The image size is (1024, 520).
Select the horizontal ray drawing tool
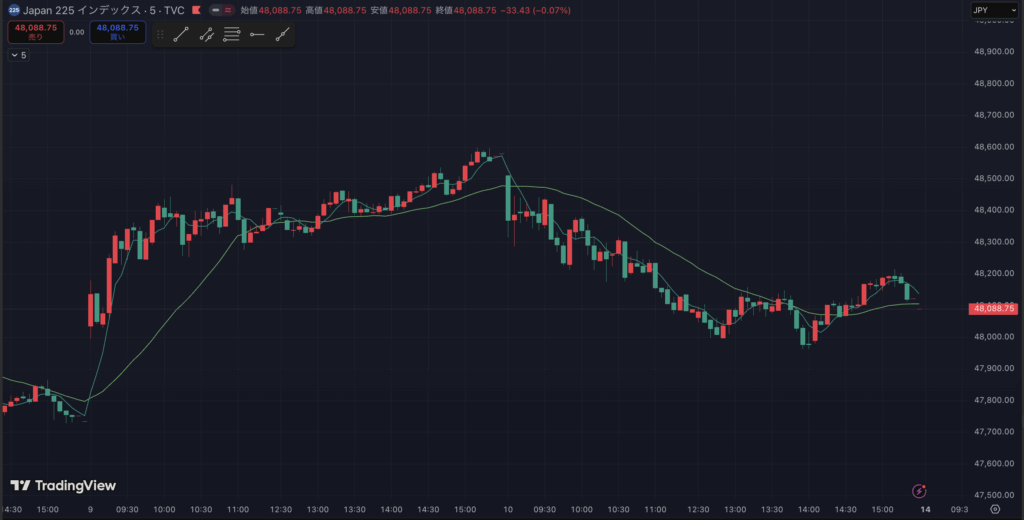click(x=257, y=34)
